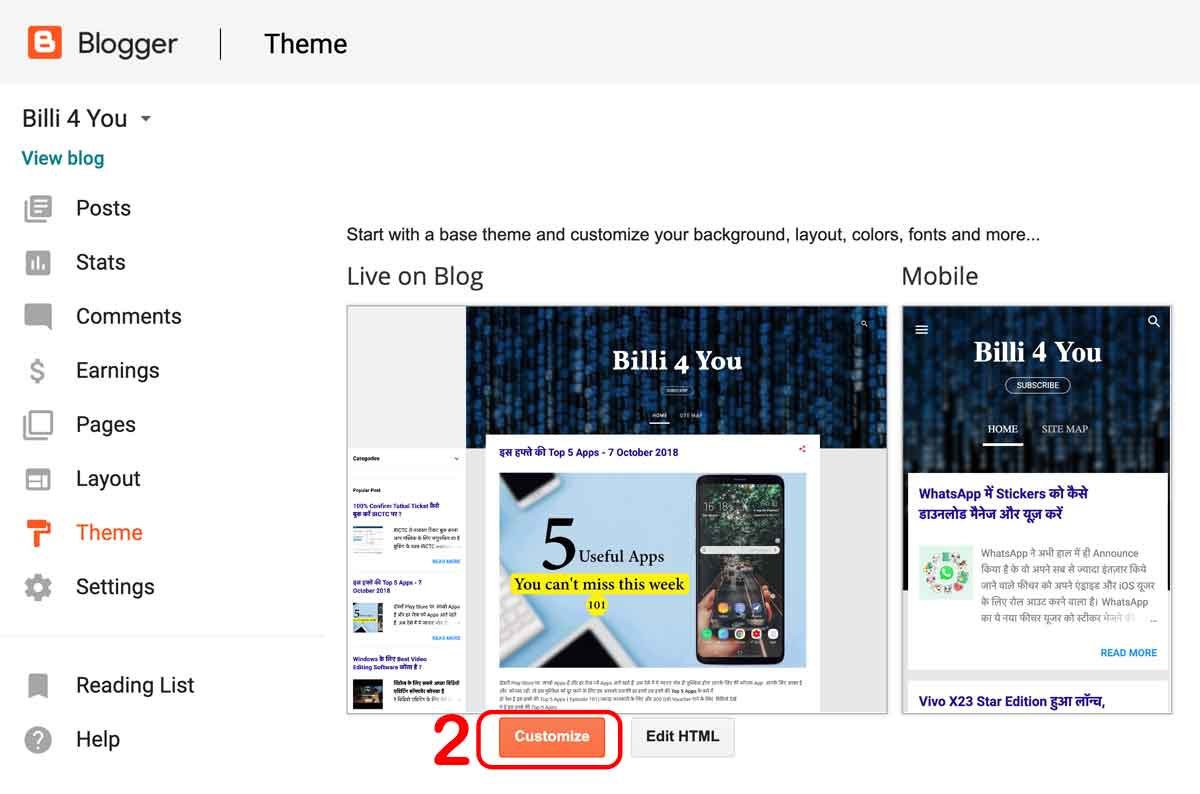
Task: Click the View blog link
Action: 63,158
